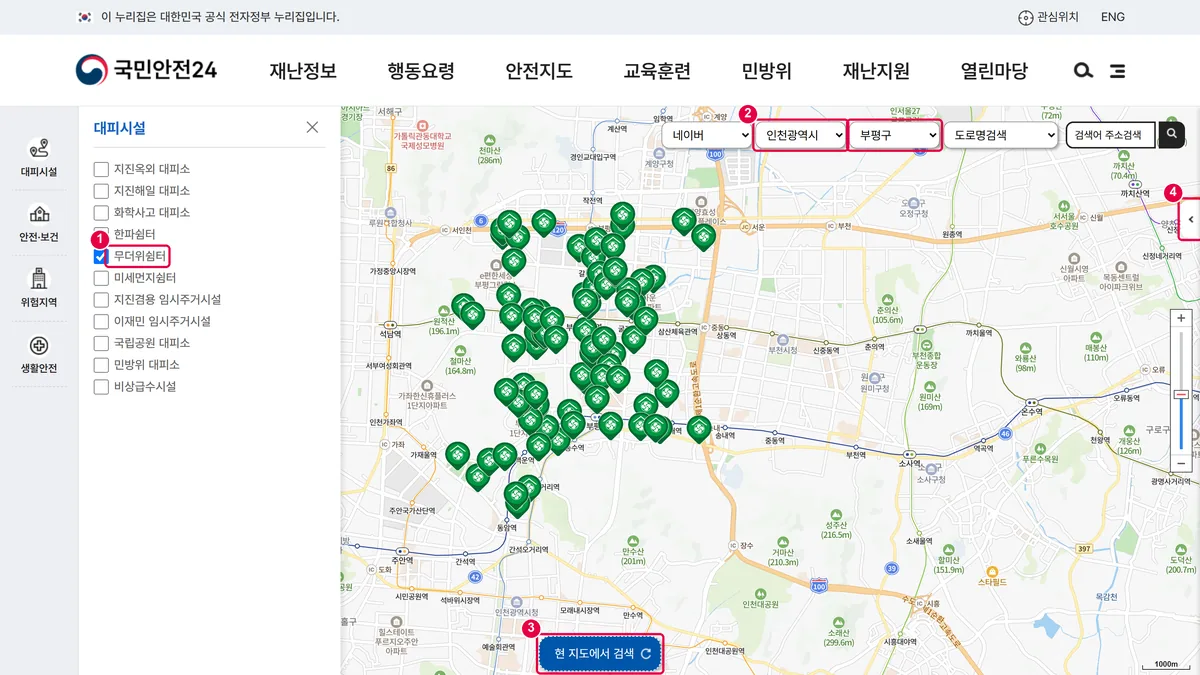The image size is (1200, 675).
Task: Switch language via ENG link
Action: (1113, 17)
